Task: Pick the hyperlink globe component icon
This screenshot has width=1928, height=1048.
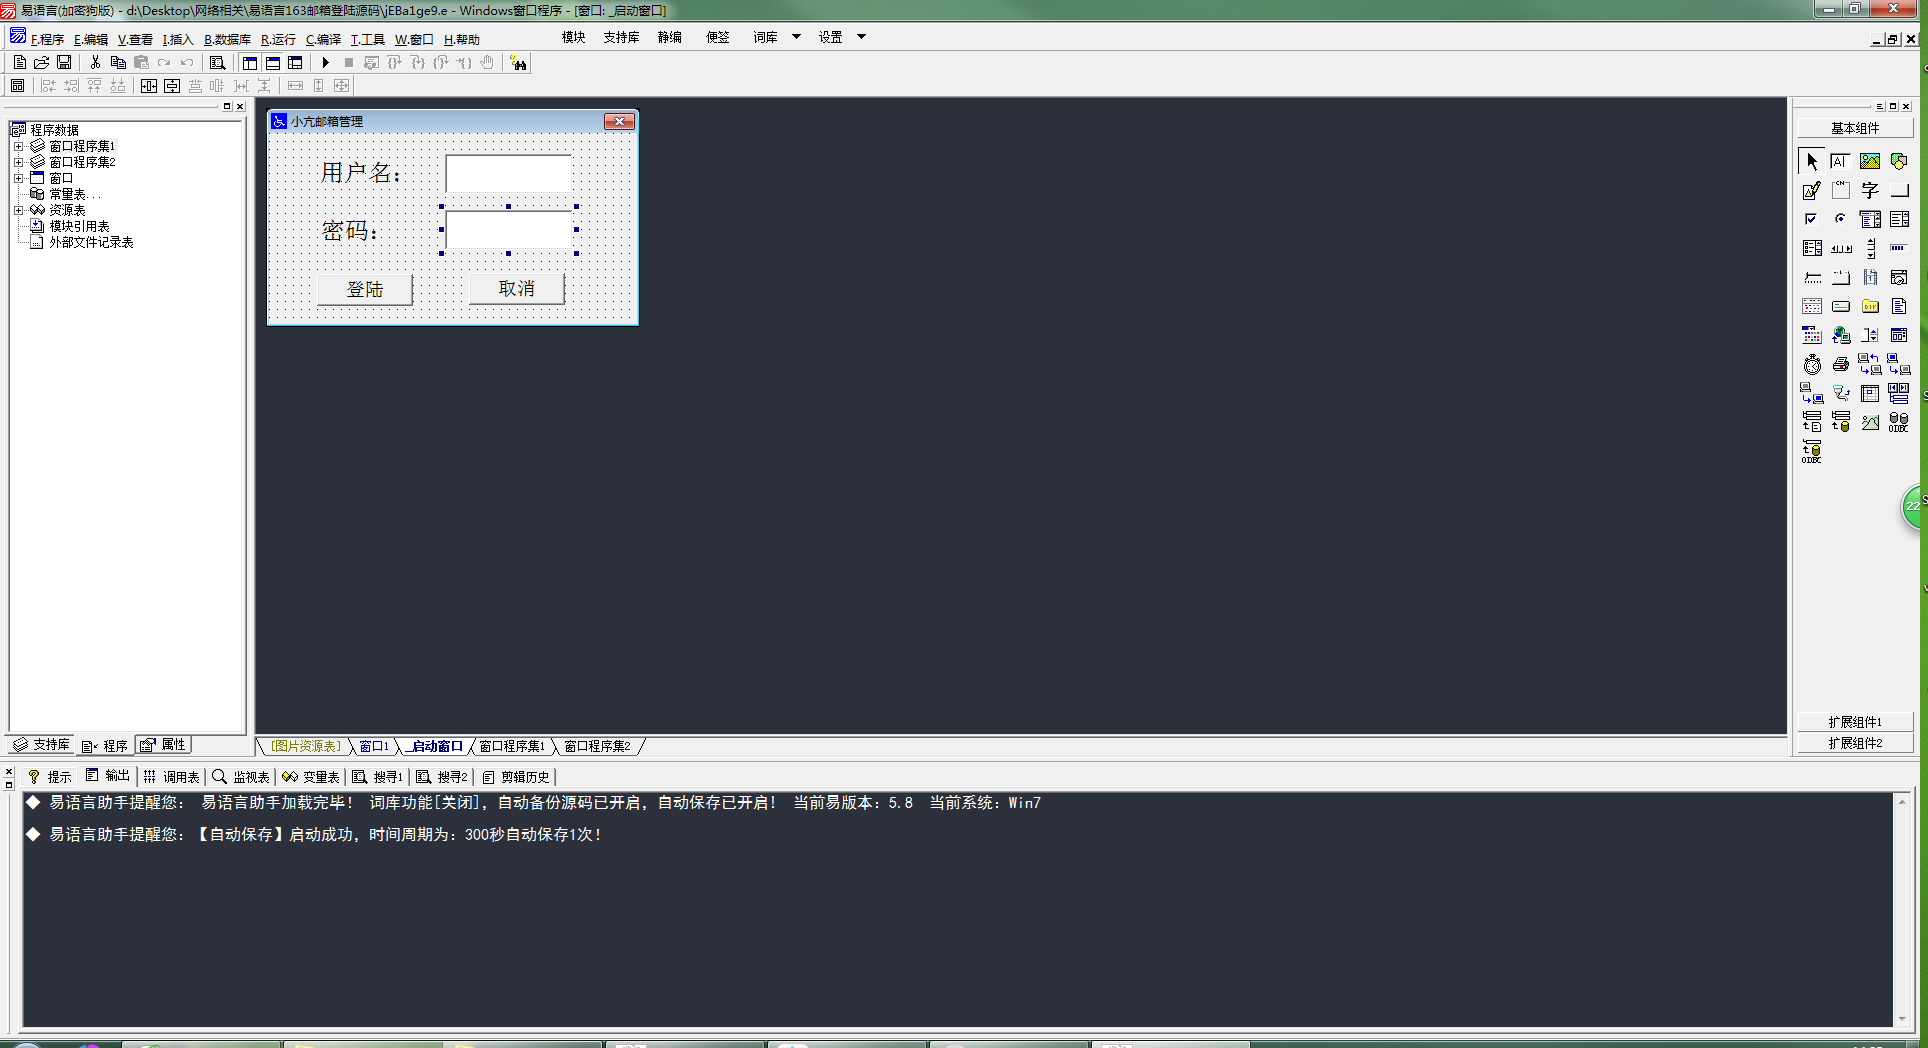Action: tap(1841, 335)
